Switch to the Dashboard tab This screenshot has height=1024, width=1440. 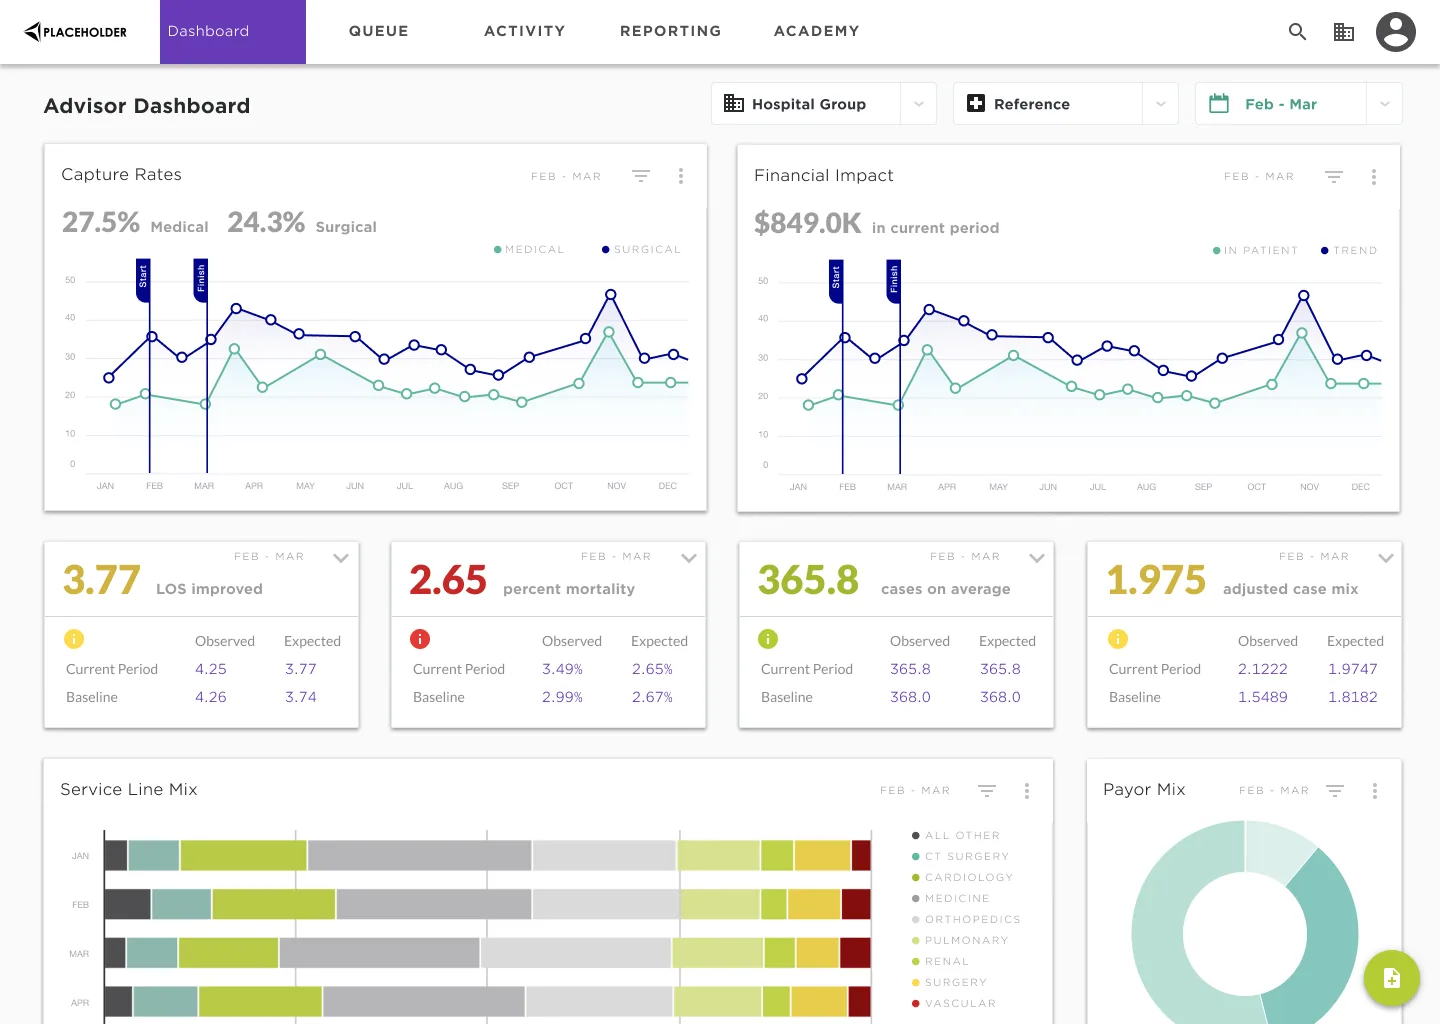[233, 32]
